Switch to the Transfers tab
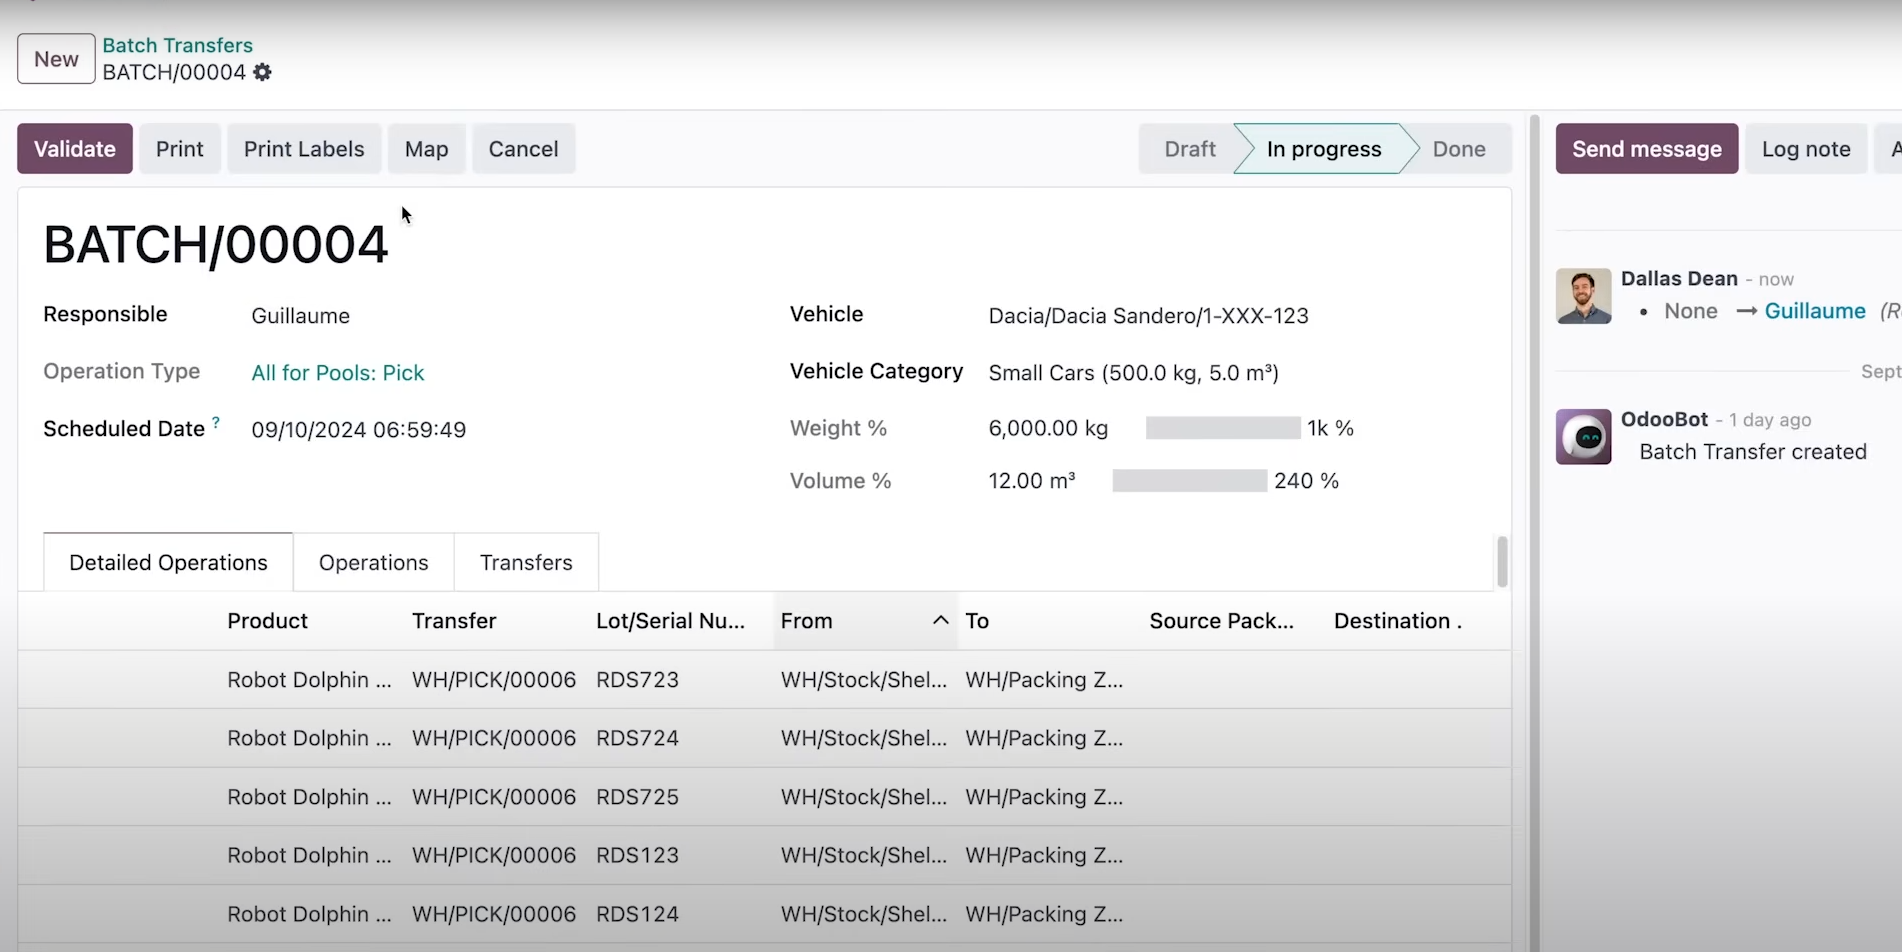 [526, 563]
